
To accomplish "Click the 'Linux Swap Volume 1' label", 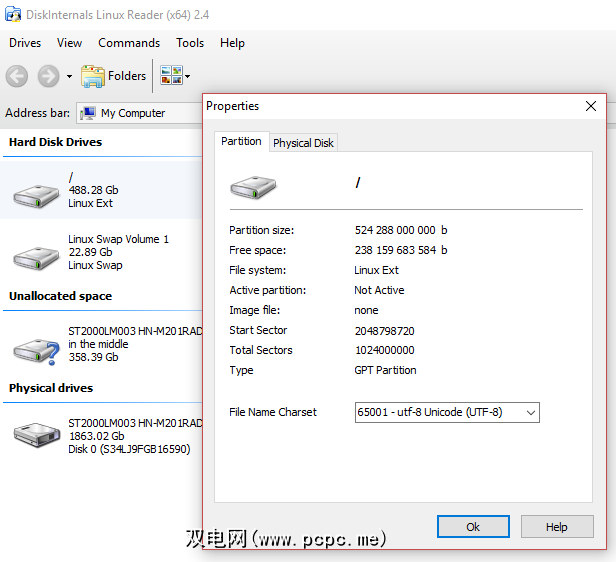I will tap(118, 239).
